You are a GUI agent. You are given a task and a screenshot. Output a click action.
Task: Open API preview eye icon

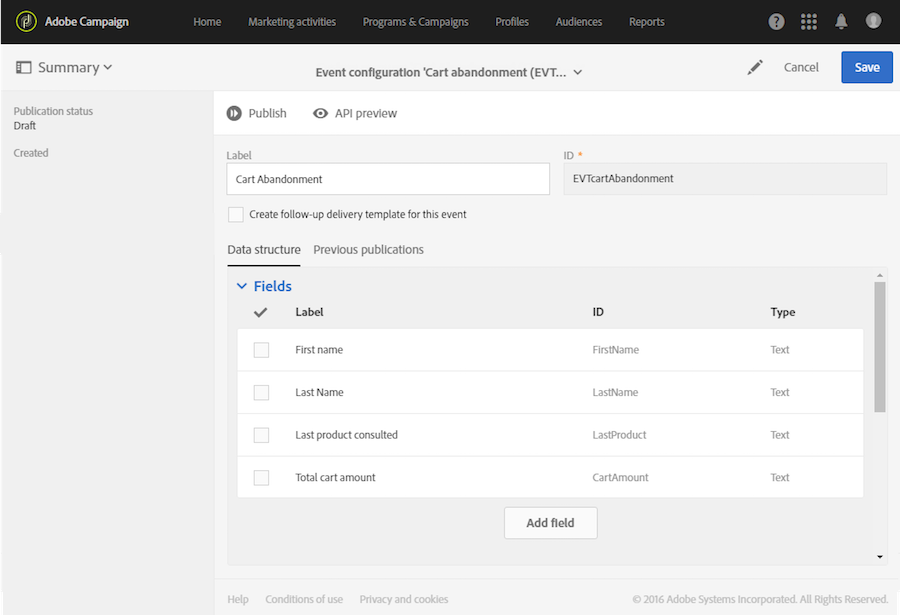[x=321, y=114]
